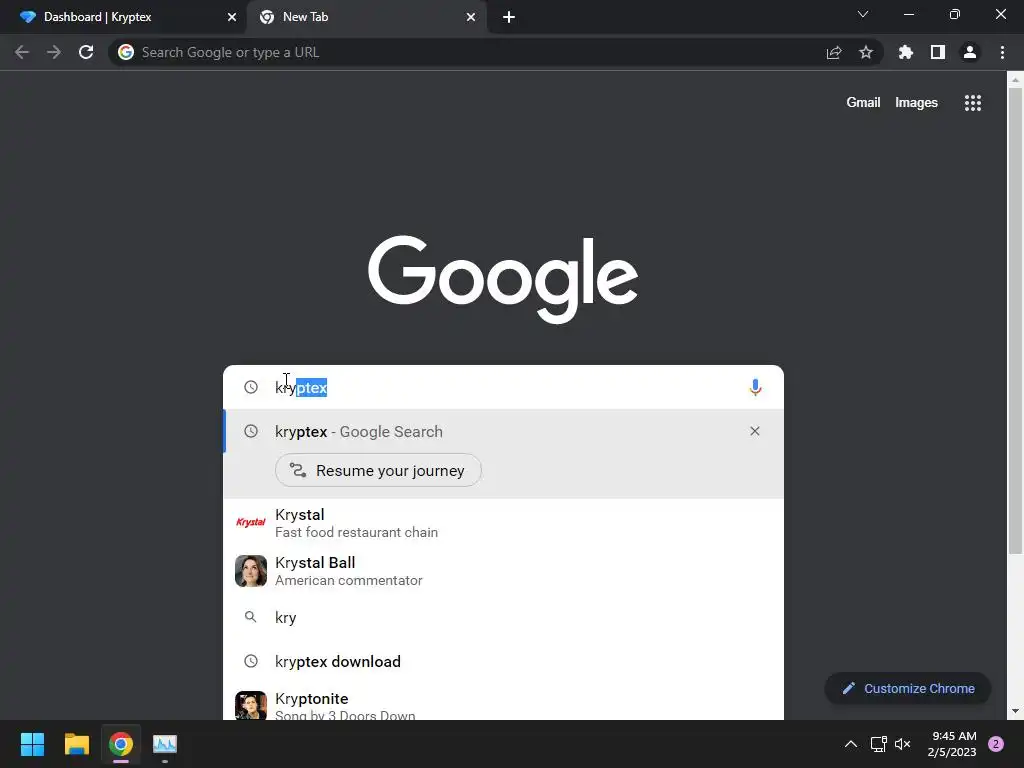
Task: Click the Krystal Ball photo thumbnail
Action: click(251, 571)
